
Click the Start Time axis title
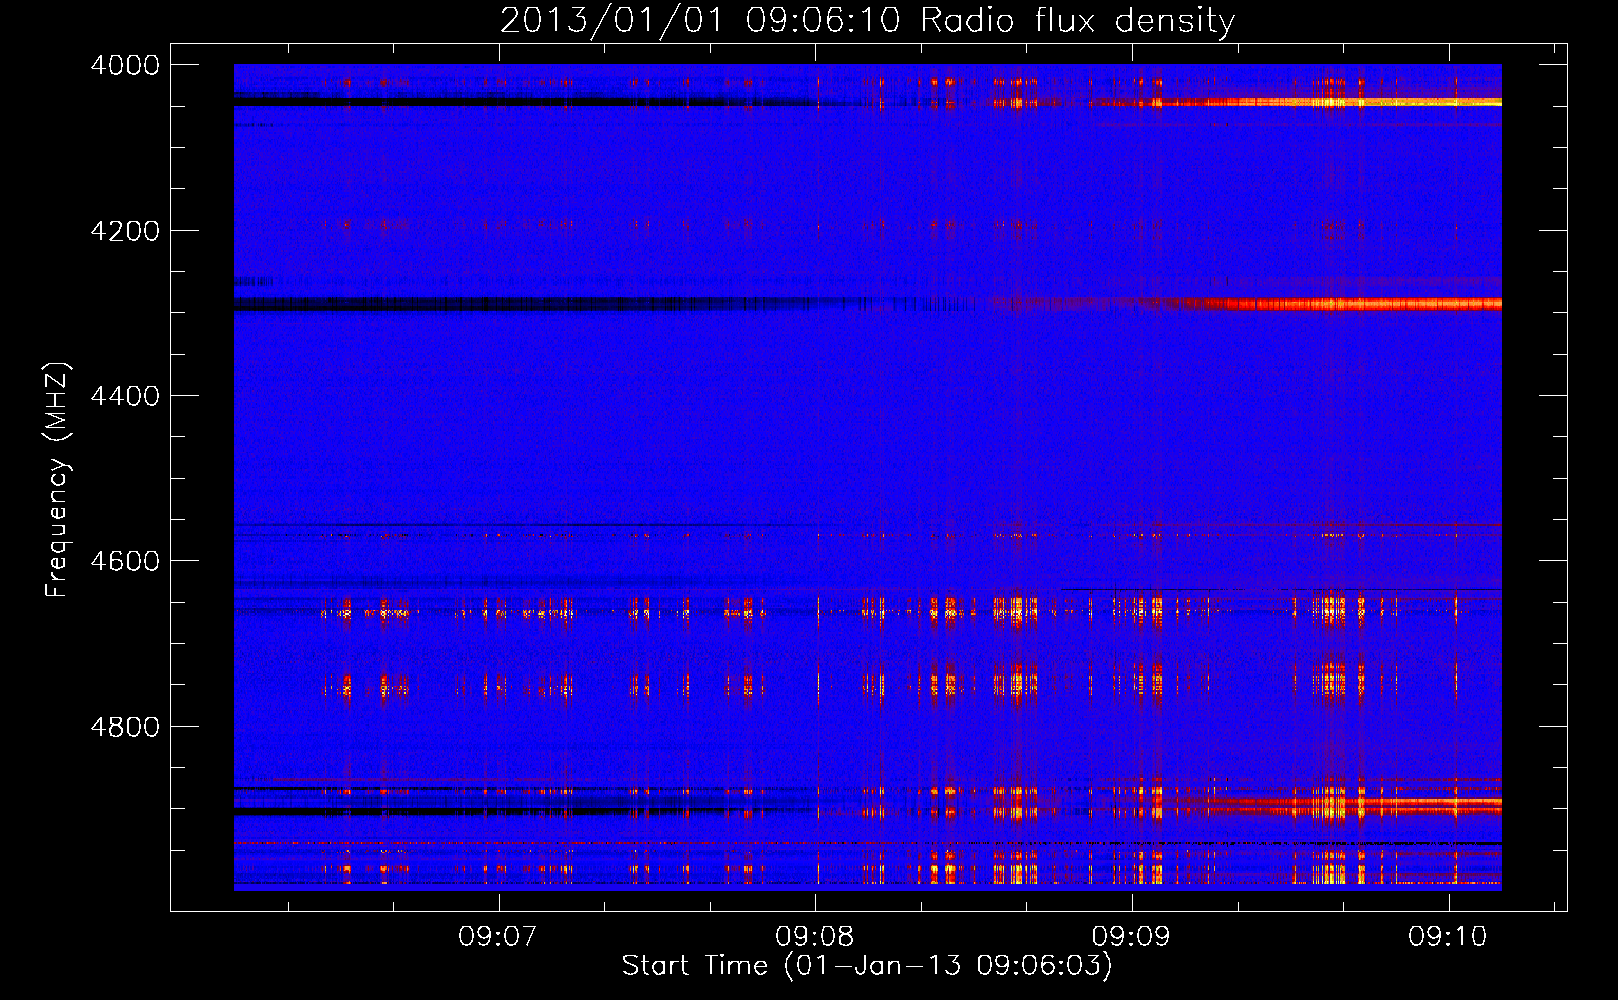(867, 966)
